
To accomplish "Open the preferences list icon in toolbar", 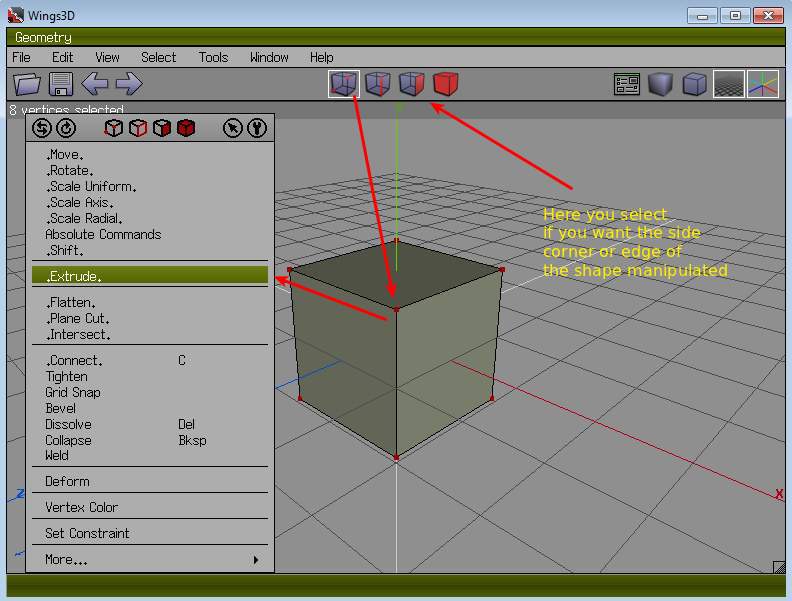I will pos(627,85).
